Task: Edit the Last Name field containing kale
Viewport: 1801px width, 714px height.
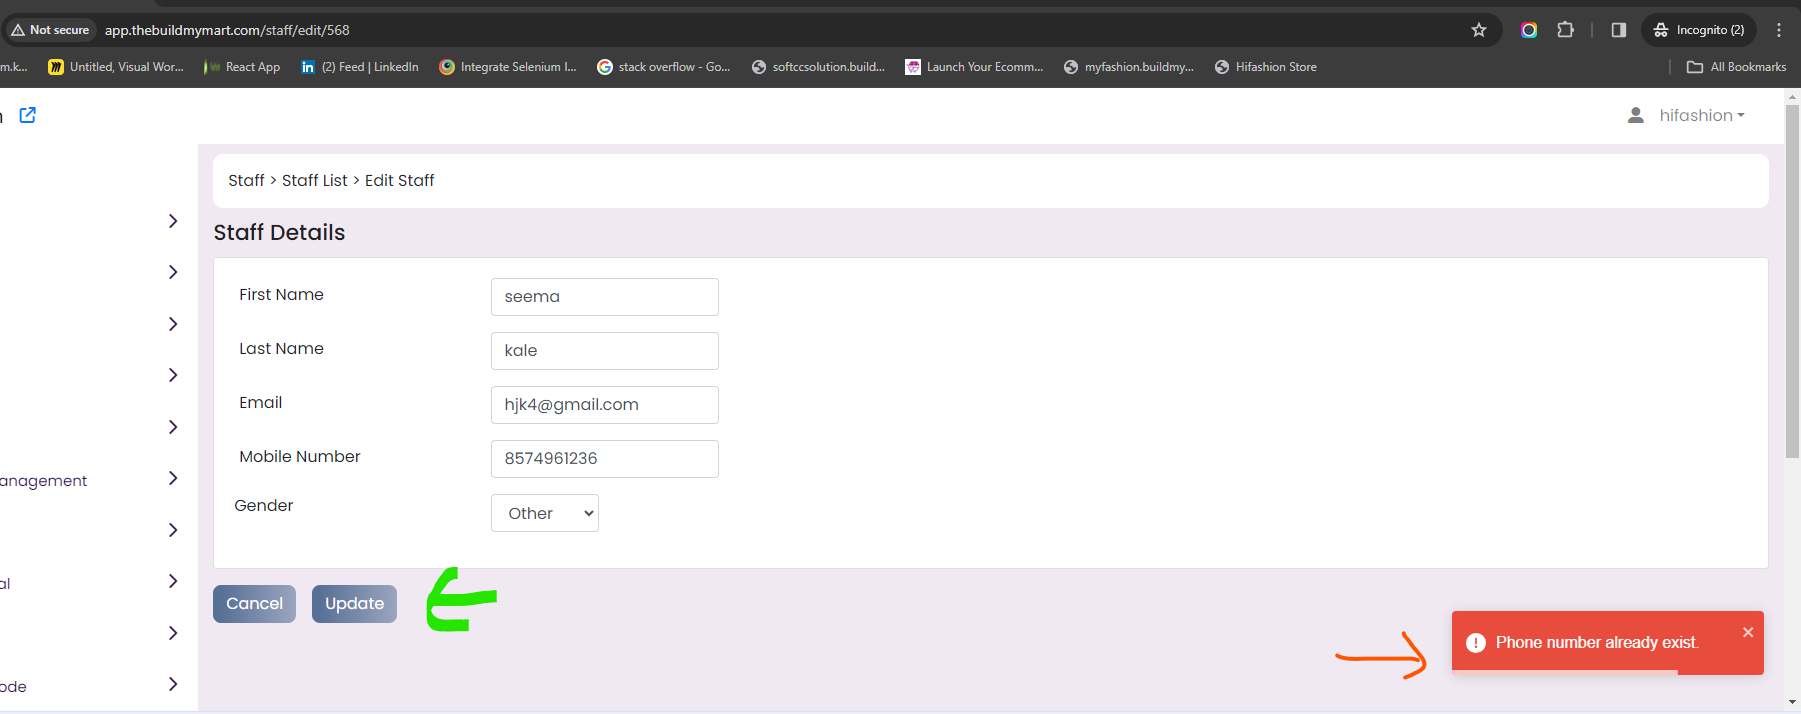Action: pos(605,351)
